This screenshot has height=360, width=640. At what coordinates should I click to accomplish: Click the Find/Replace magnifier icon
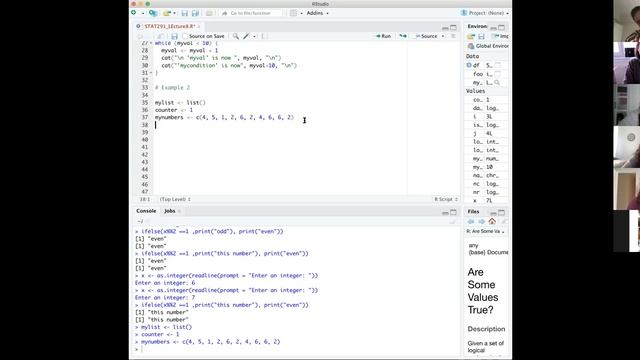(236, 36)
